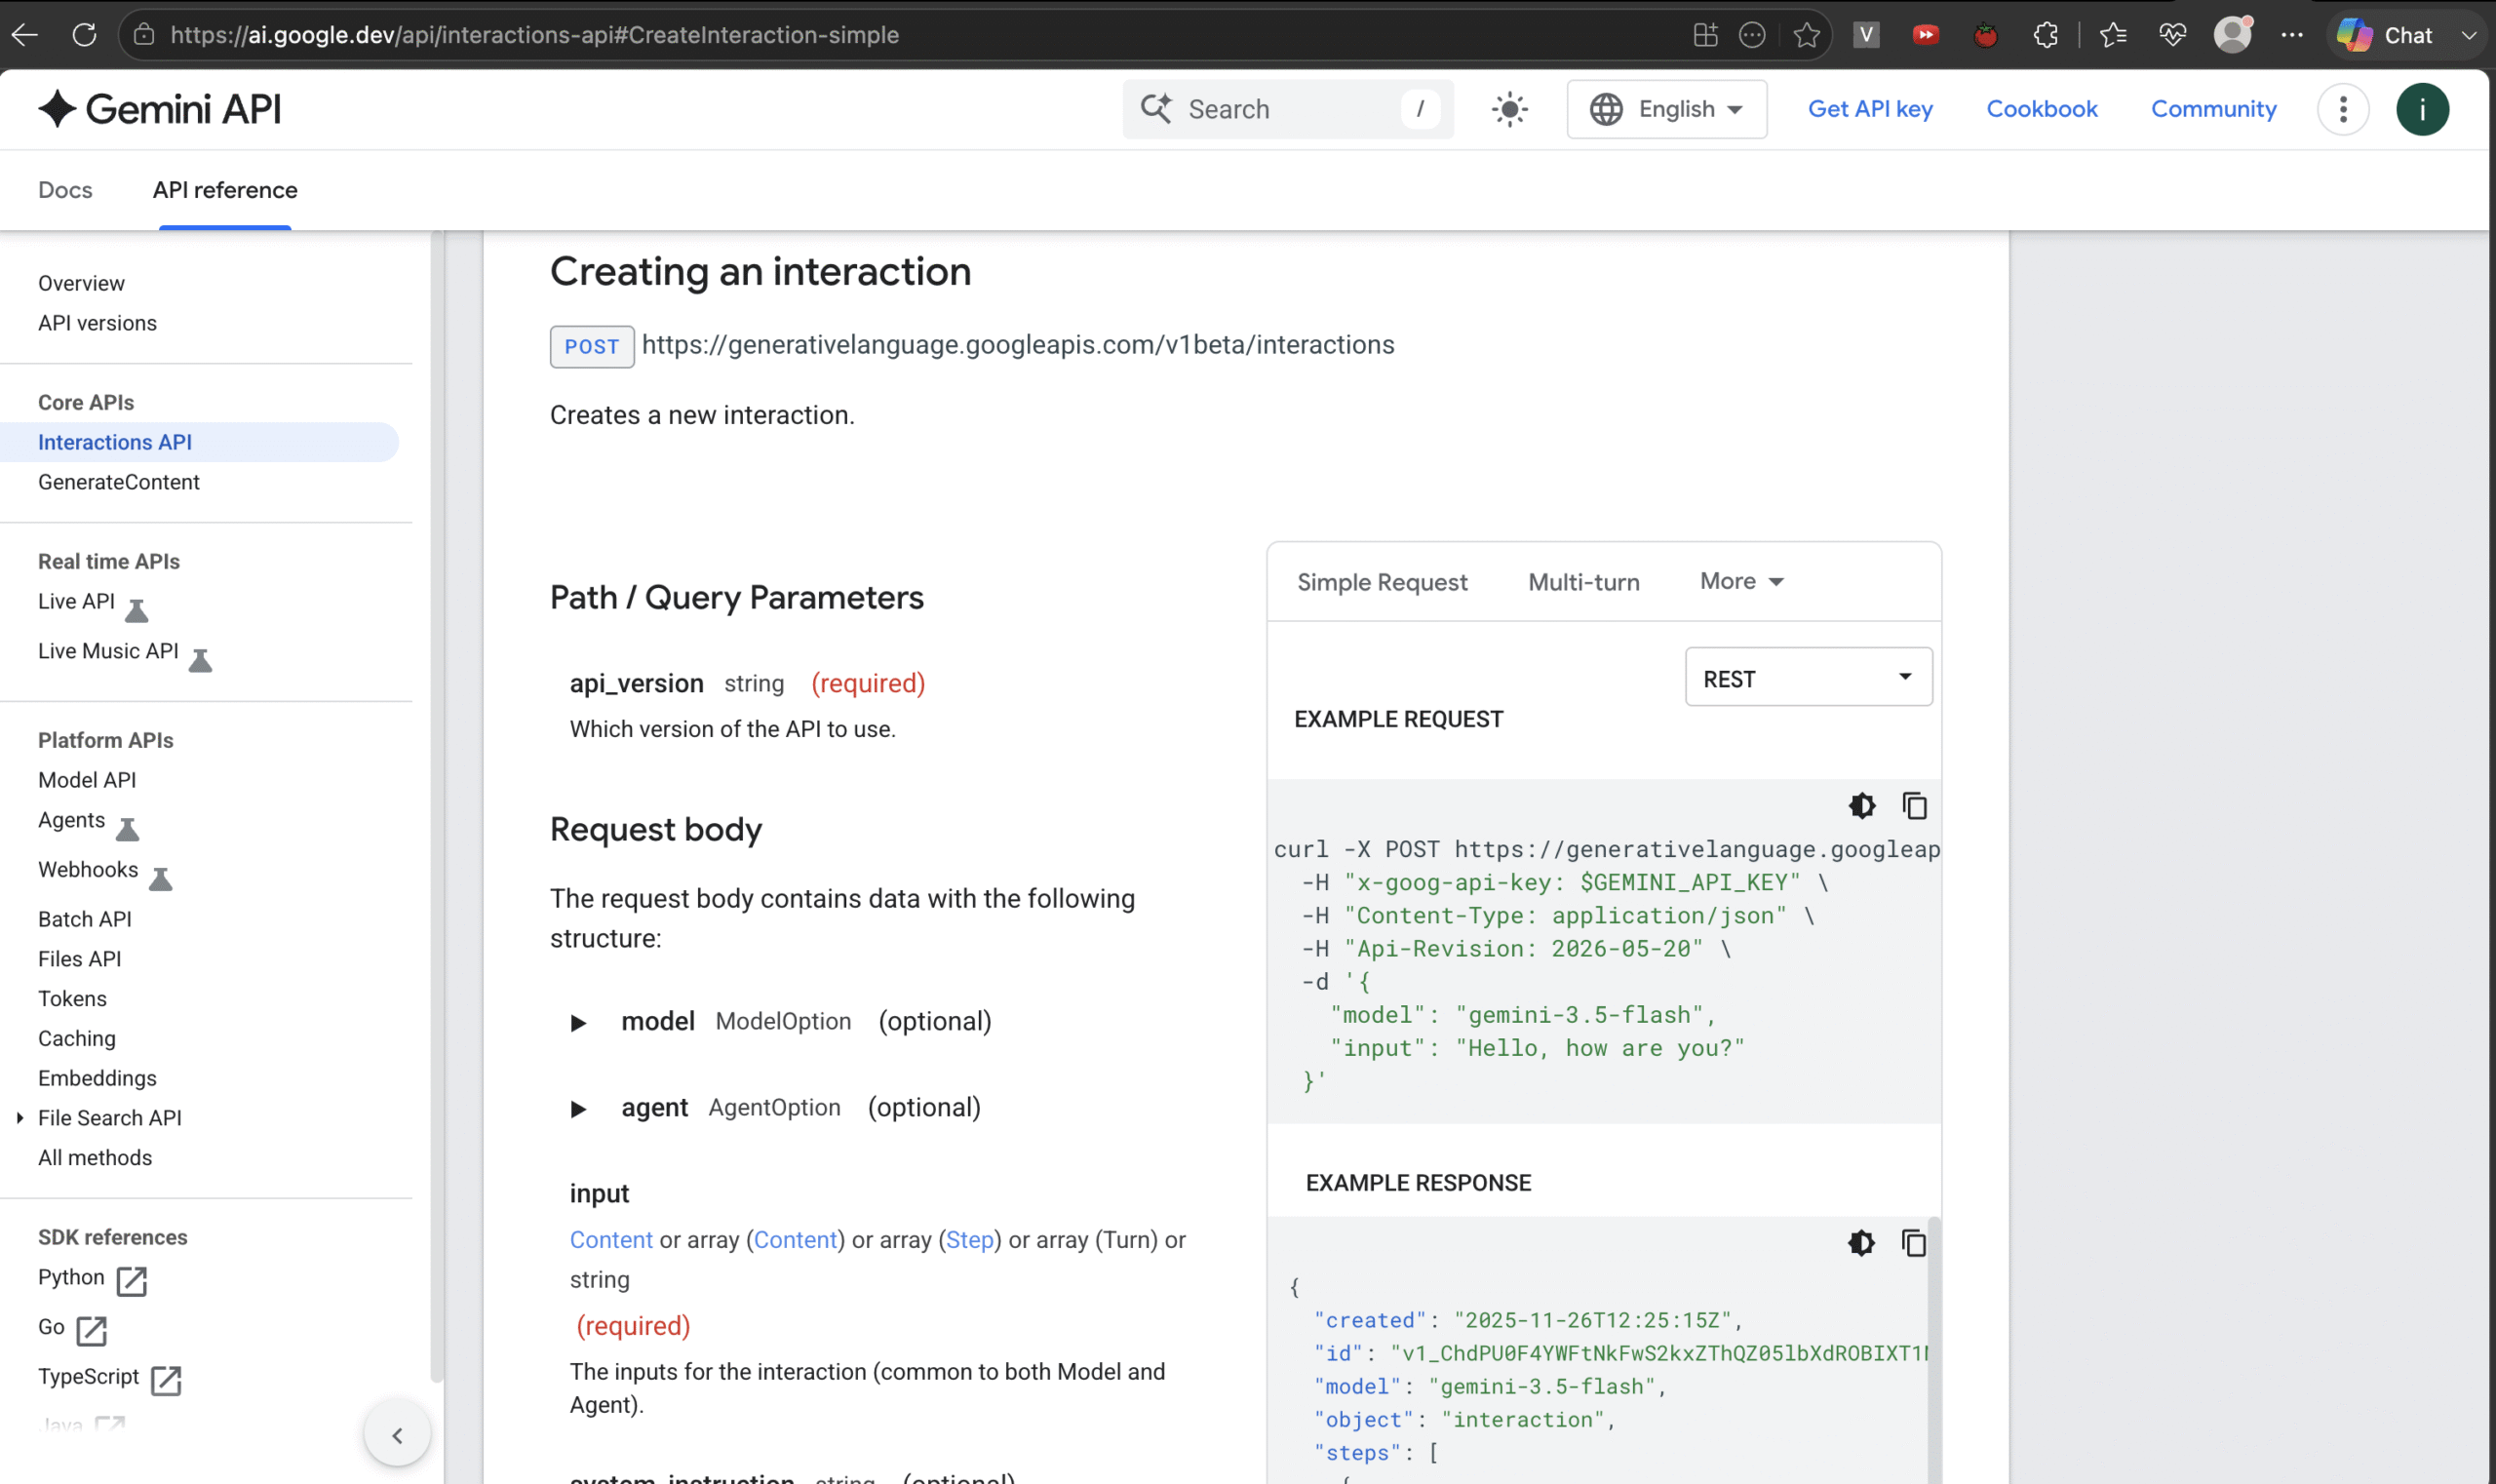Open the TypeScript SDK external link

click(x=109, y=1378)
